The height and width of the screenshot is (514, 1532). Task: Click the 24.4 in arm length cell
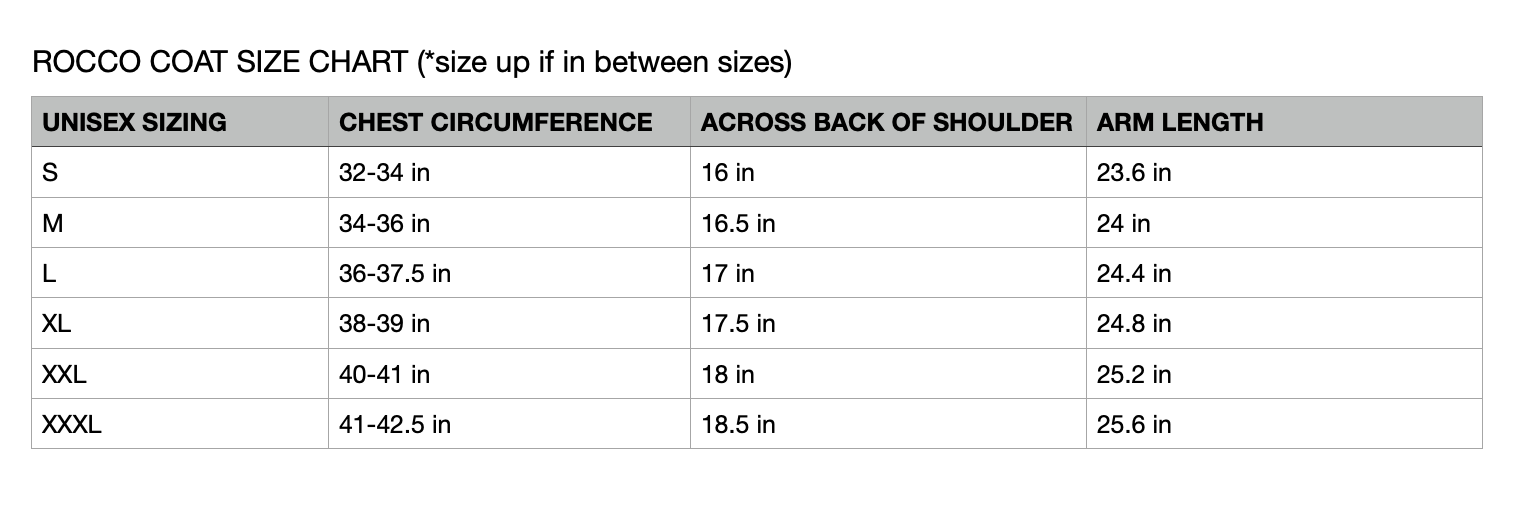pos(1134,274)
